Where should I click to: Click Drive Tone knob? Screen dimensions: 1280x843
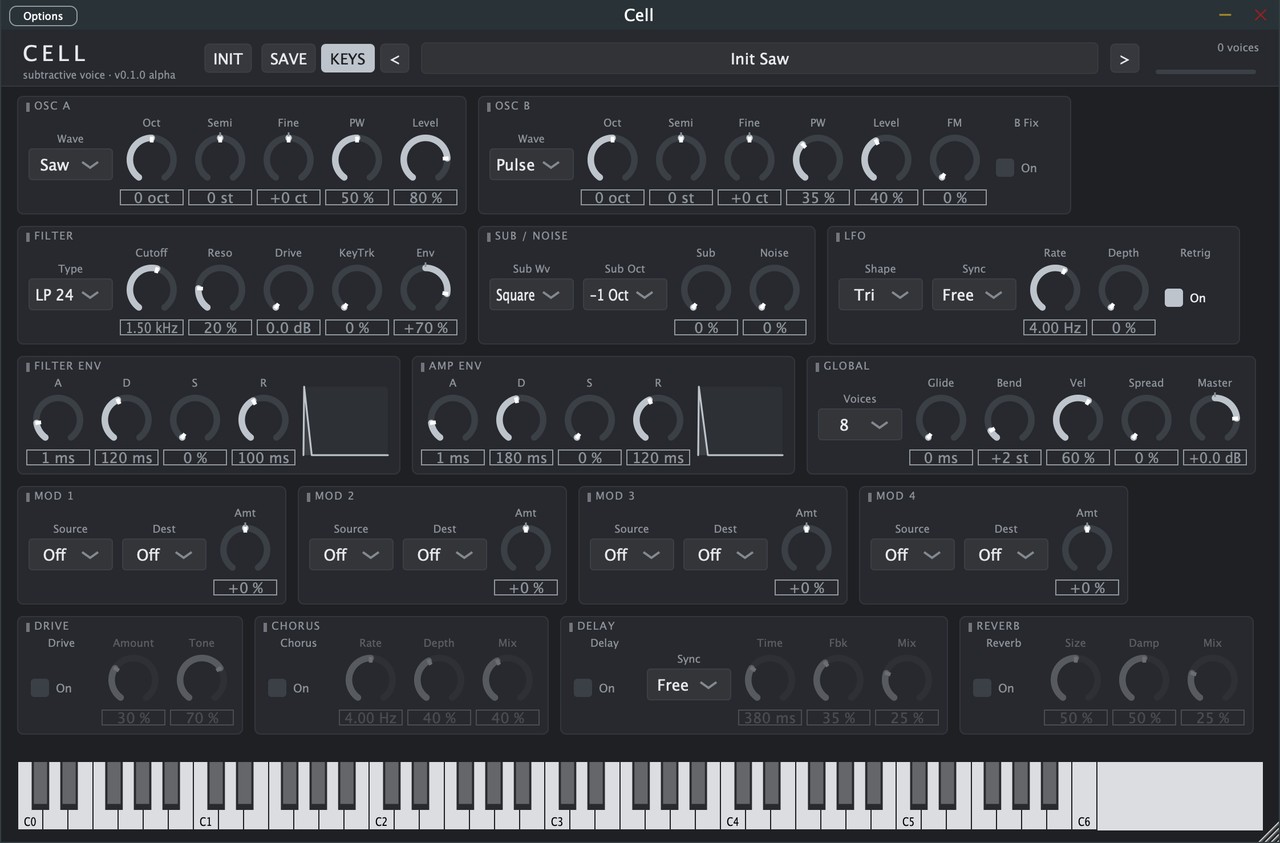tap(202, 680)
